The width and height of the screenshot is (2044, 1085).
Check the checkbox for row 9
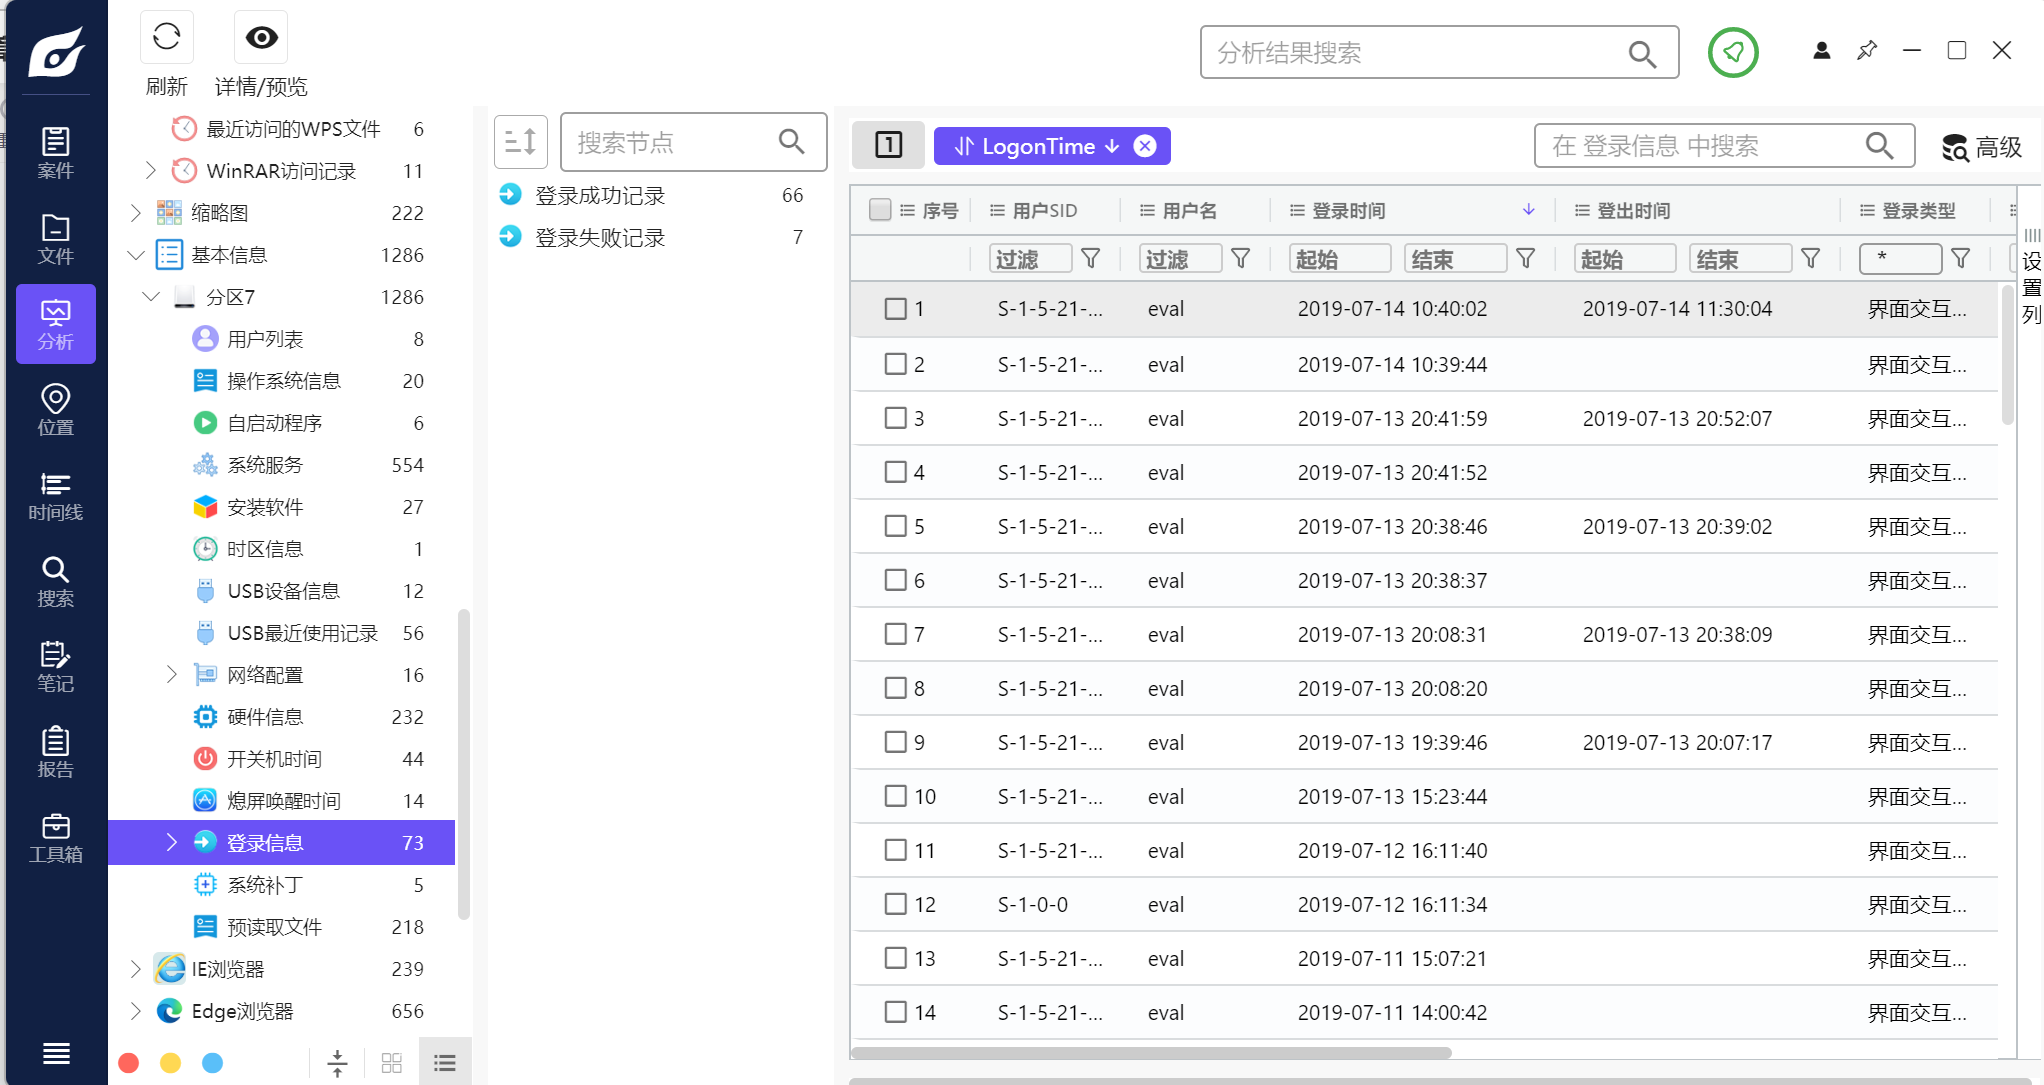895,742
